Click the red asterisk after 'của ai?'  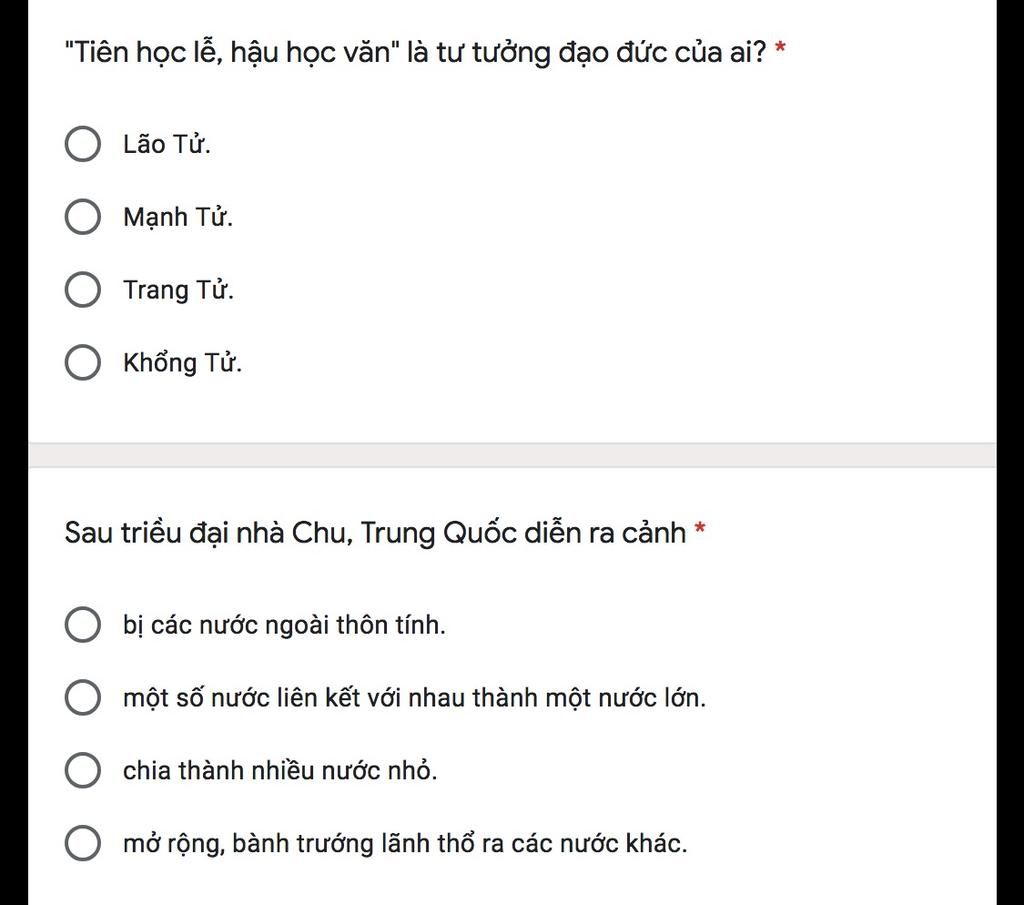click(780, 48)
